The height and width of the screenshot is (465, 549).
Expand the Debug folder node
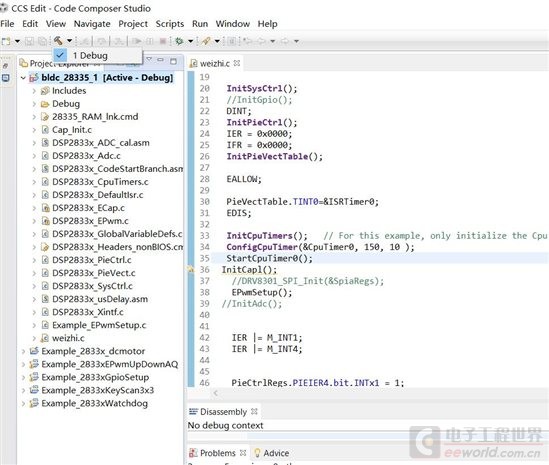34,104
